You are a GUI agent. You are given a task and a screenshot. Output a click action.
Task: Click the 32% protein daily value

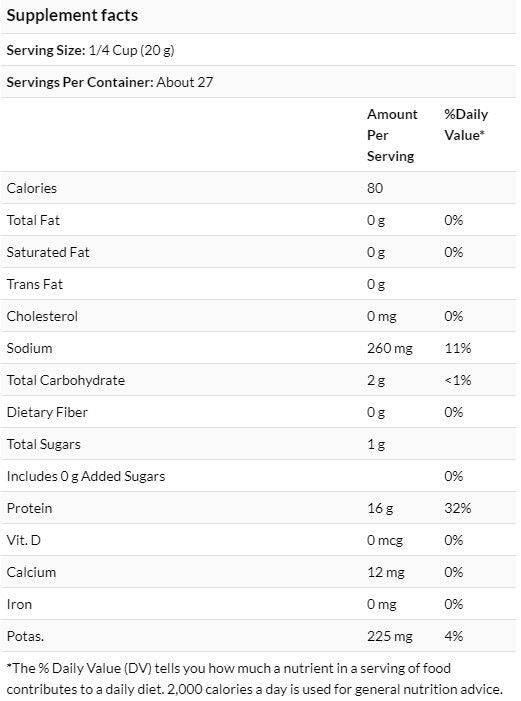coord(457,508)
